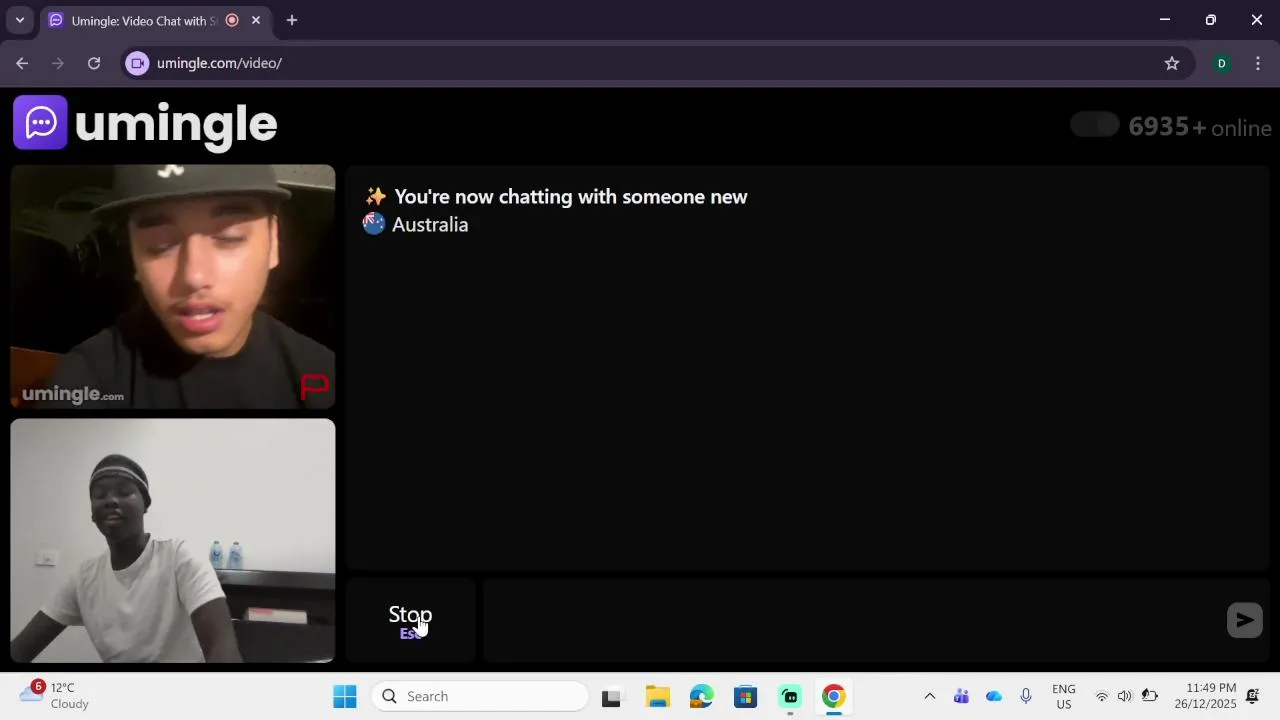Image resolution: width=1280 pixels, height=720 pixels.
Task: Click the microphone tray icon
Action: [x=1025, y=696]
